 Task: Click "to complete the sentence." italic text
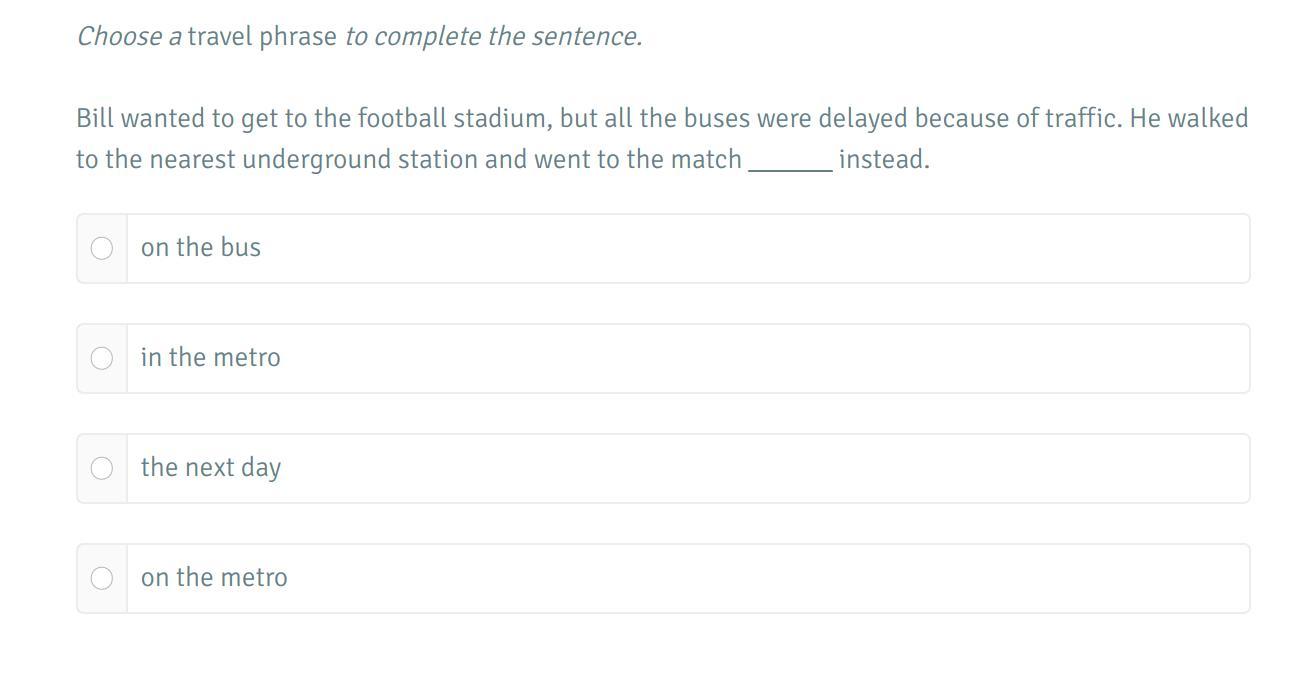493,37
